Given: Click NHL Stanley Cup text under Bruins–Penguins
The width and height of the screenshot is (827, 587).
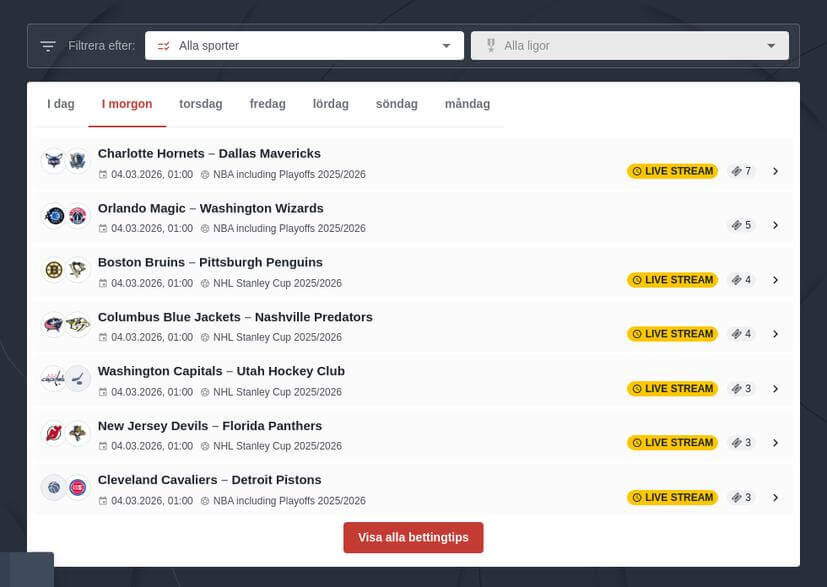Looking at the screenshot, I should pyautogui.click(x=277, y=283).
